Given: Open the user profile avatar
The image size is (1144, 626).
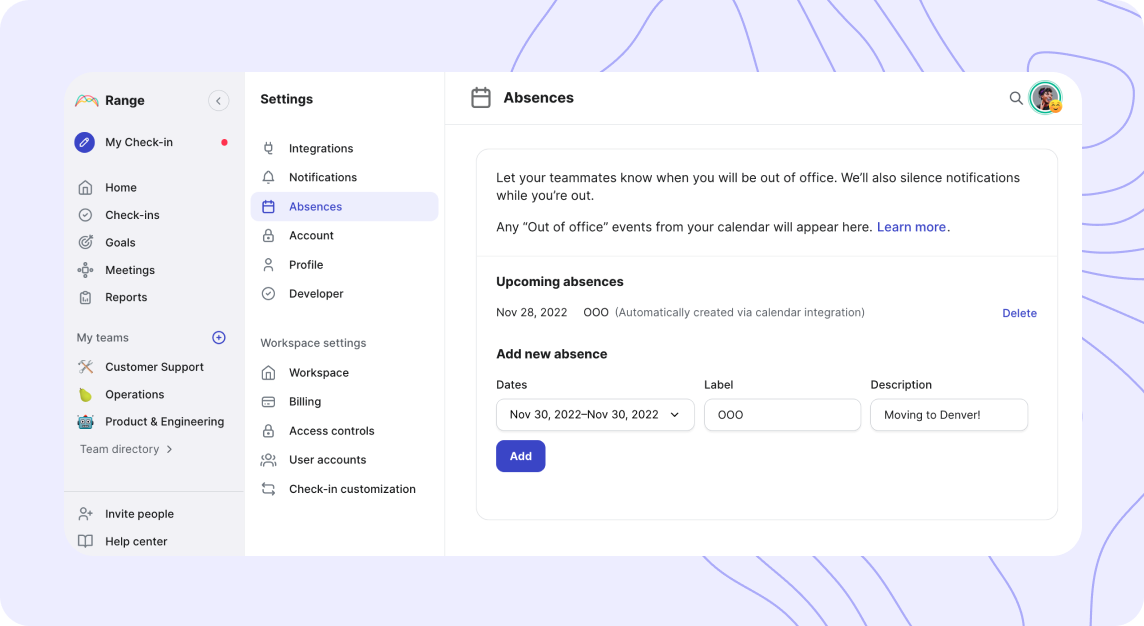Looking at the screenshot, I should tap(1046, 98).
